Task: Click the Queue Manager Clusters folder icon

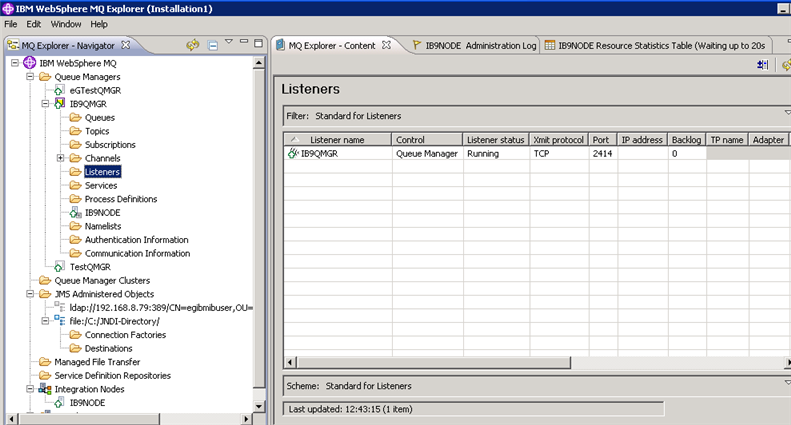Action: pos(45,280)
